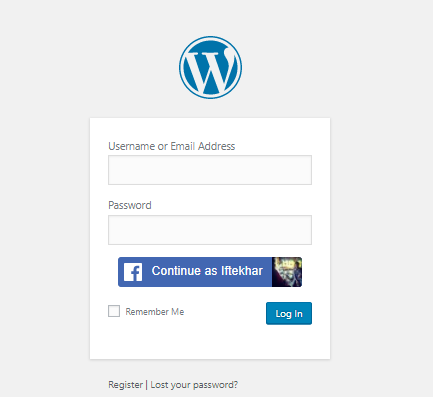Click the WordPress logo above the form

tap(210, 67)
